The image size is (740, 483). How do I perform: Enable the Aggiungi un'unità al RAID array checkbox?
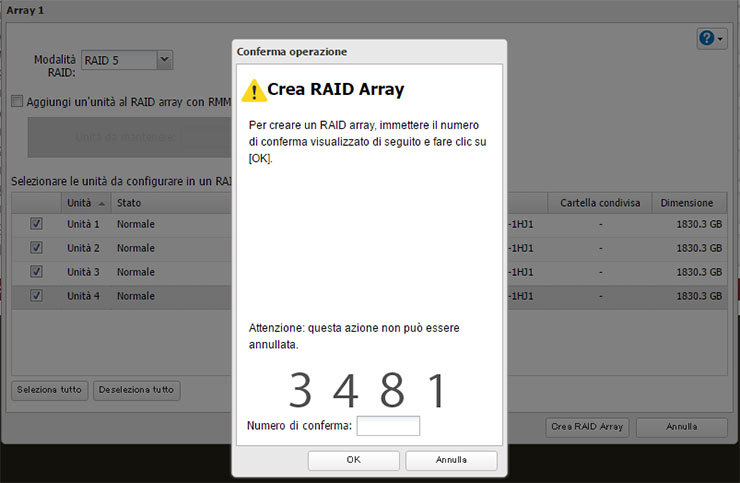tap(17, 101)
